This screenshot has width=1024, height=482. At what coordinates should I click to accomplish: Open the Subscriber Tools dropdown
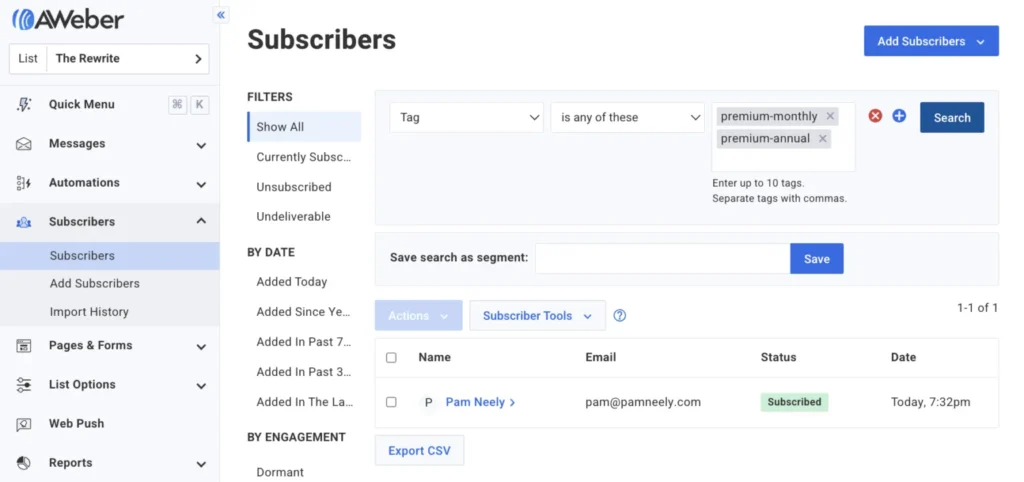point(537,315)
